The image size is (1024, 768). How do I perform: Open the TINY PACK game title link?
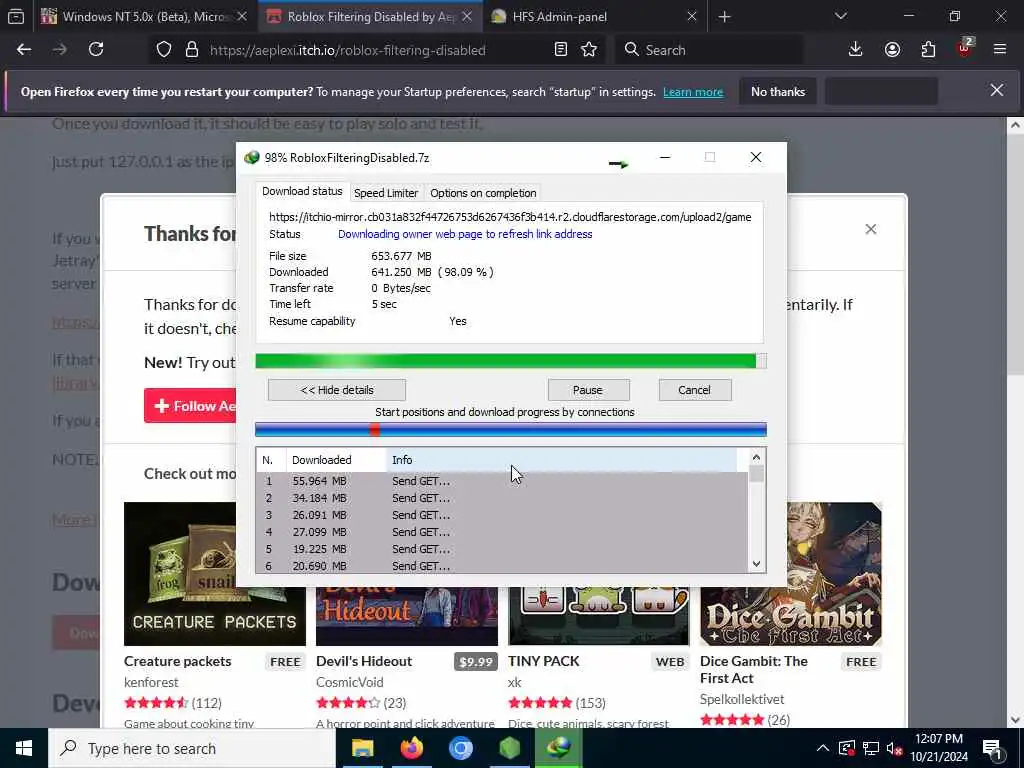(543, 661)
